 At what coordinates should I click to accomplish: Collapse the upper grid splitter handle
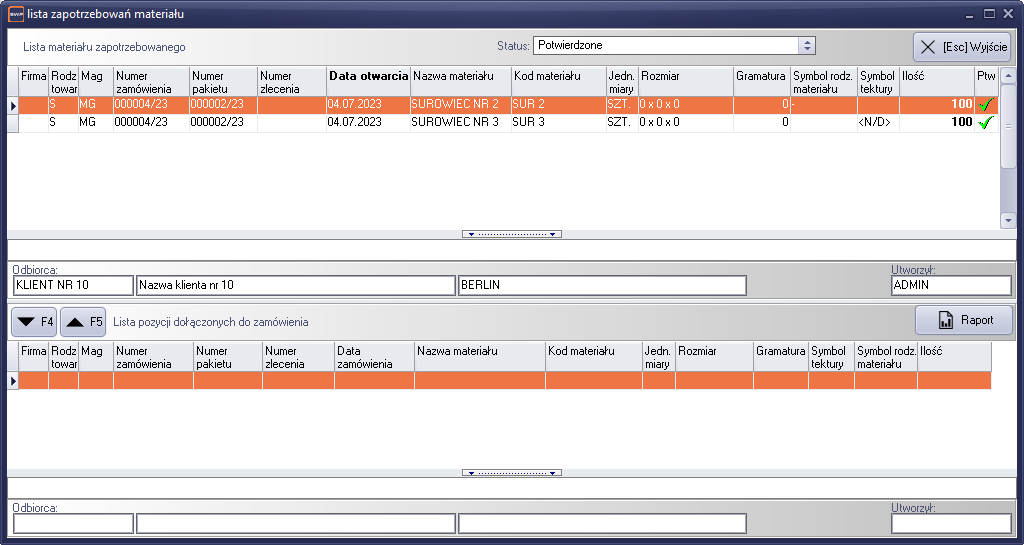(511, 234)
